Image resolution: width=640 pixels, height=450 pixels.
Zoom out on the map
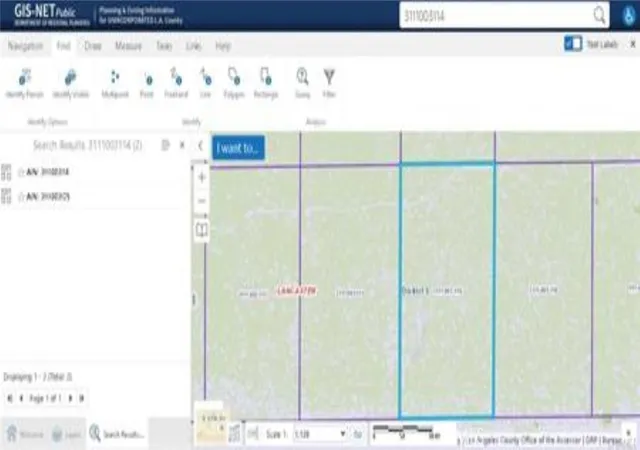coord(202,201)
